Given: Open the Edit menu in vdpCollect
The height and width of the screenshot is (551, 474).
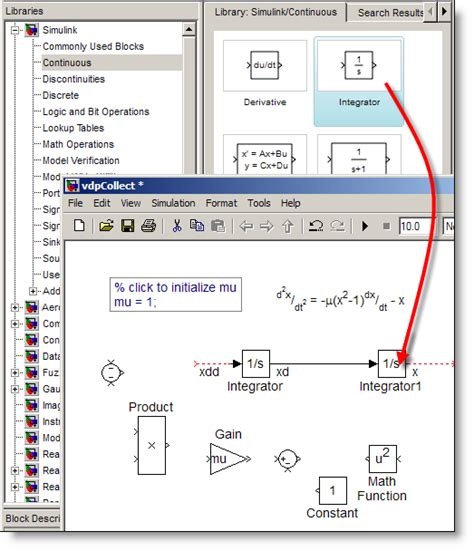Looking at the screenshot, I should (102, 203).
